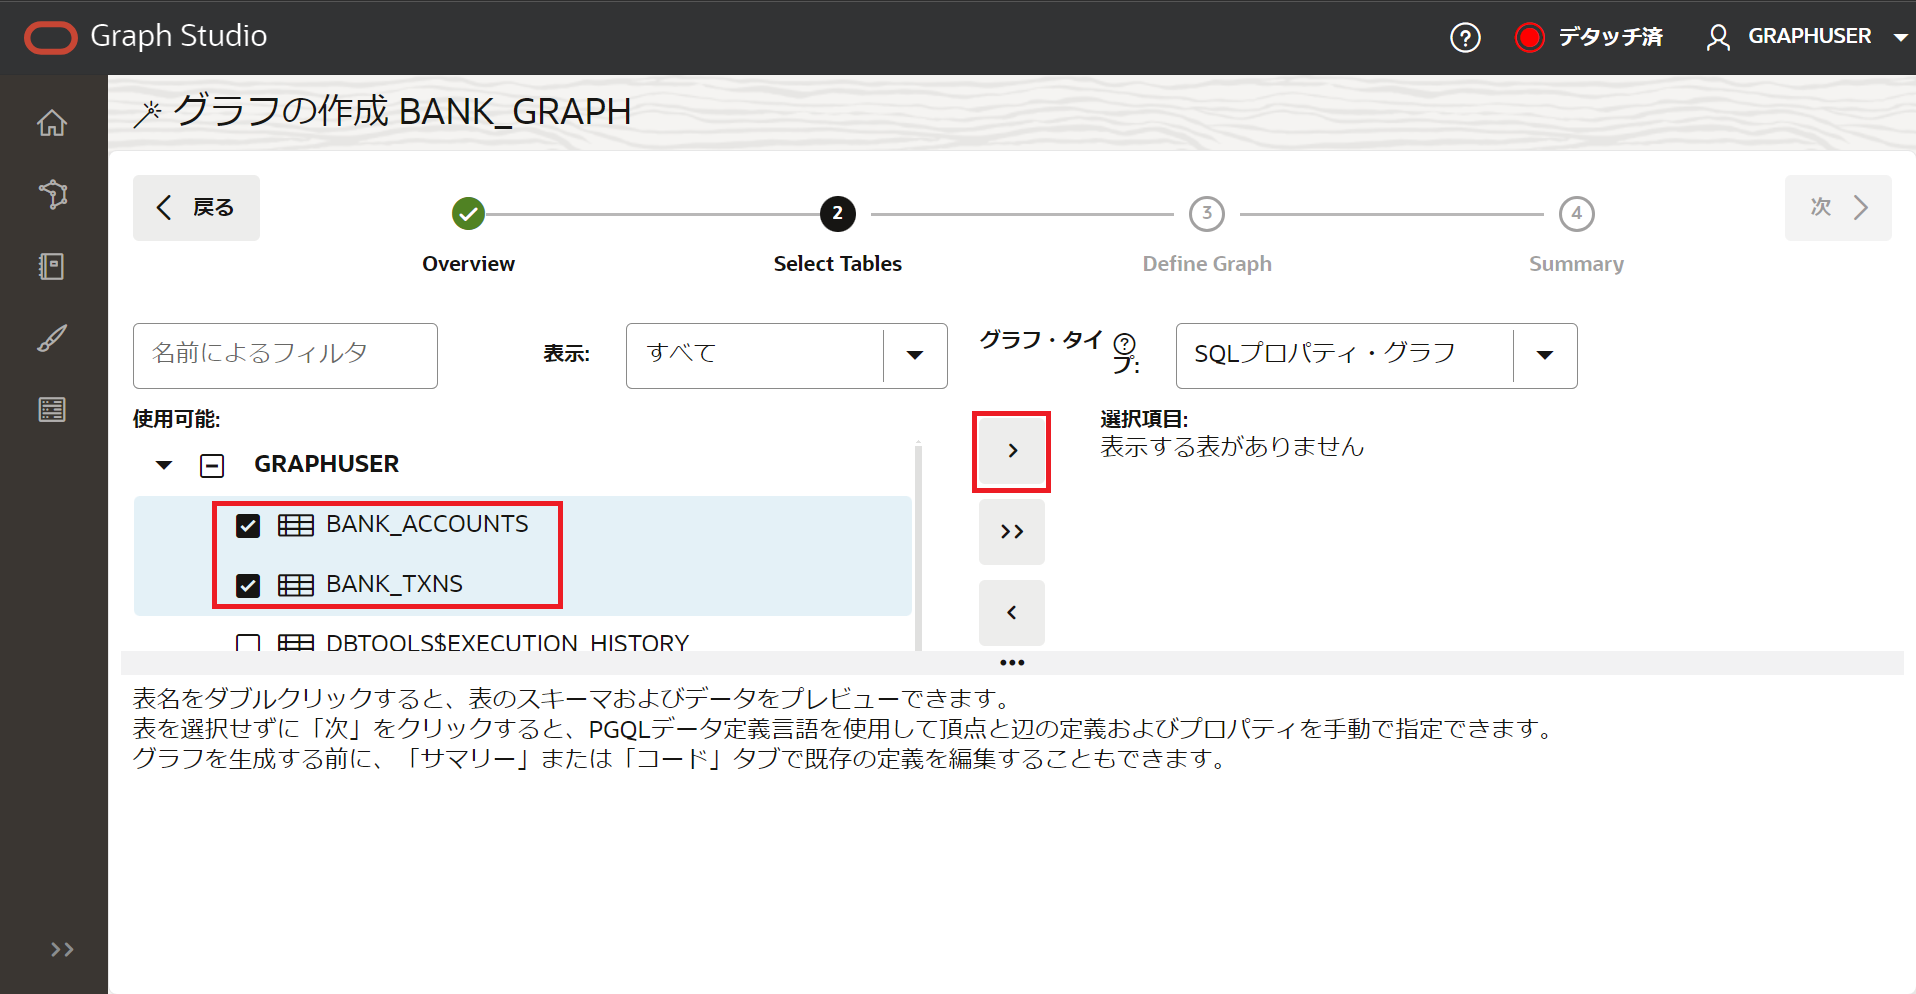Open the Home icon in sidebar
Screen dimensions: 1916x994
(x=52, y=123)
